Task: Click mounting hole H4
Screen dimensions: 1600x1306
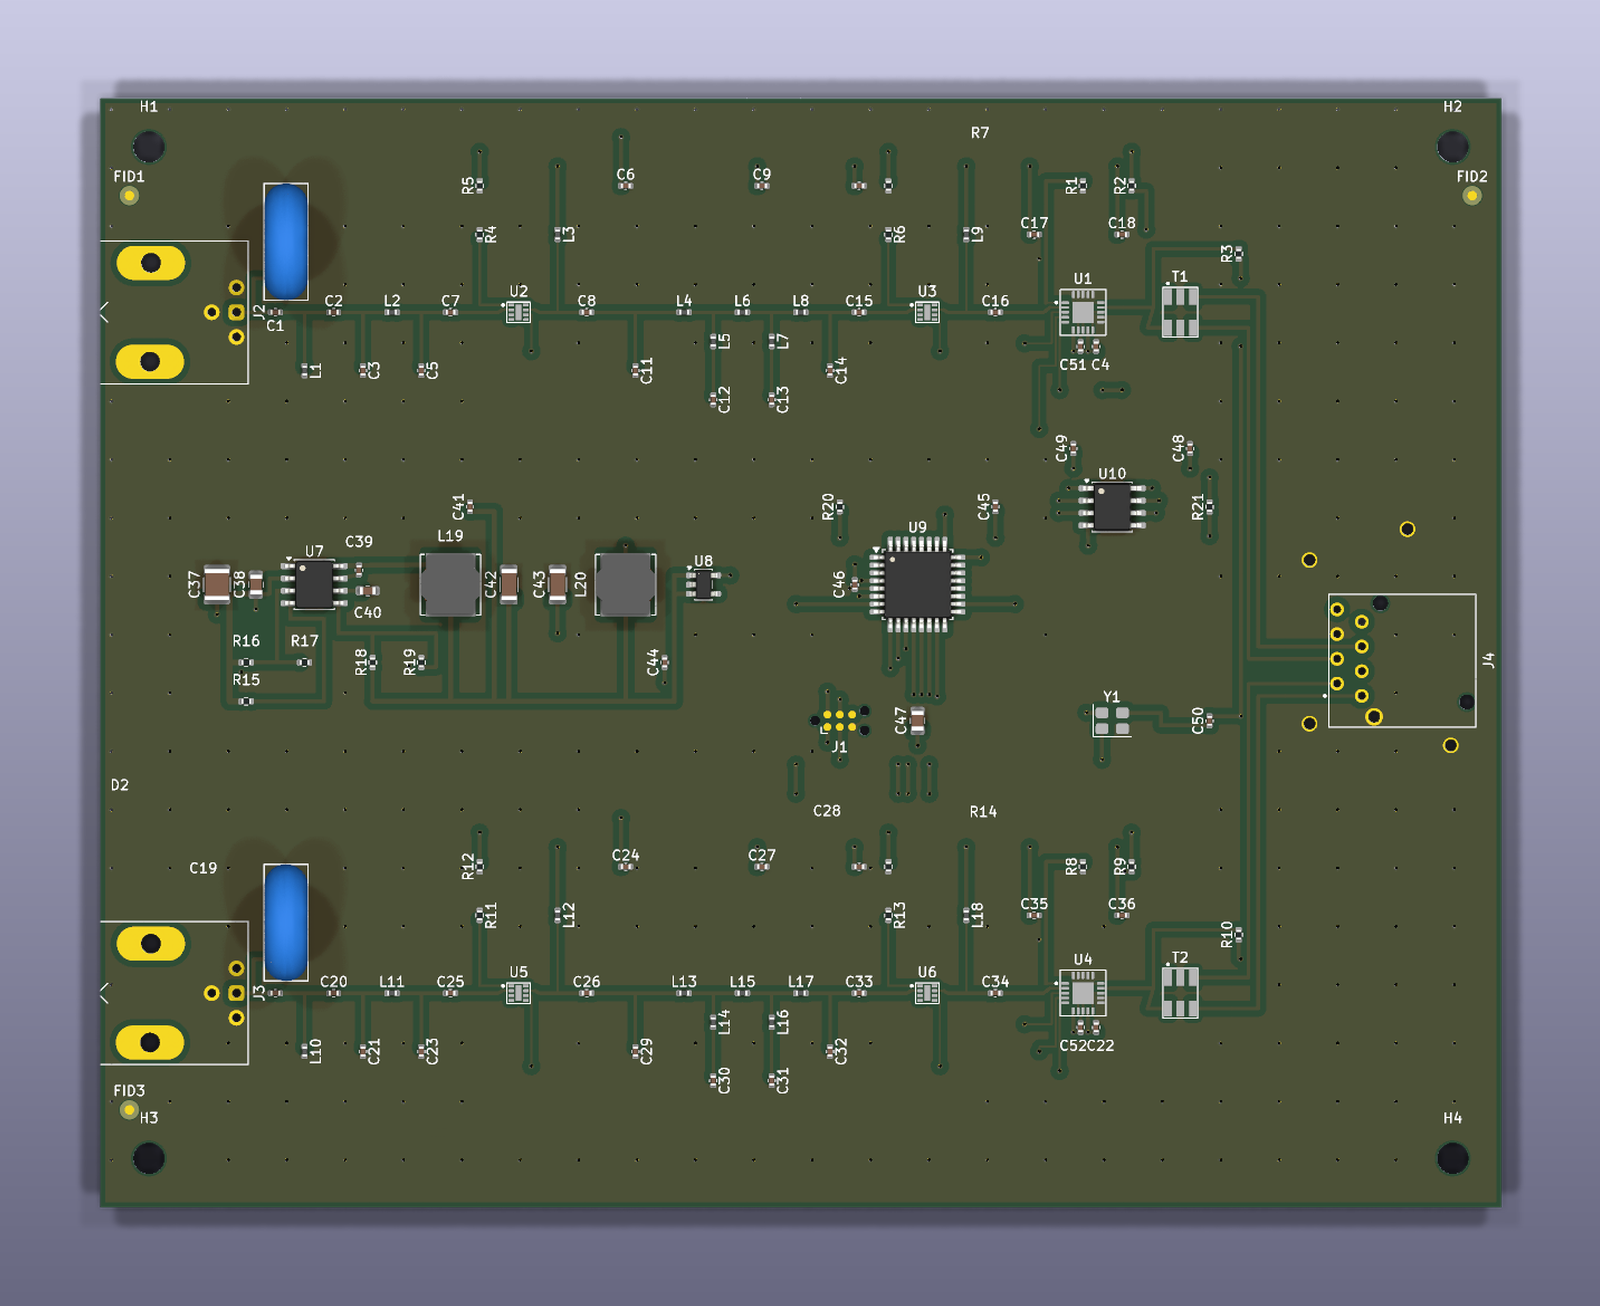Action: (1452, 1158)
